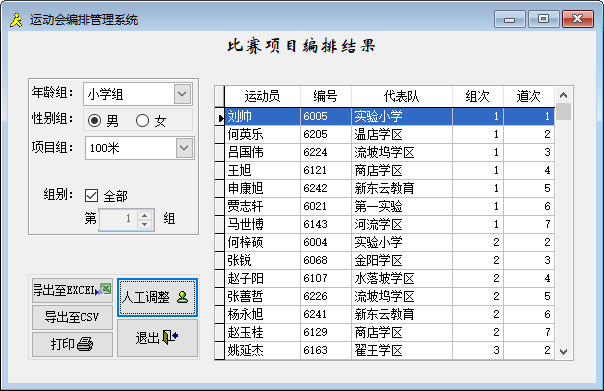Click the 运动员 column header

(x=262, y=96)
